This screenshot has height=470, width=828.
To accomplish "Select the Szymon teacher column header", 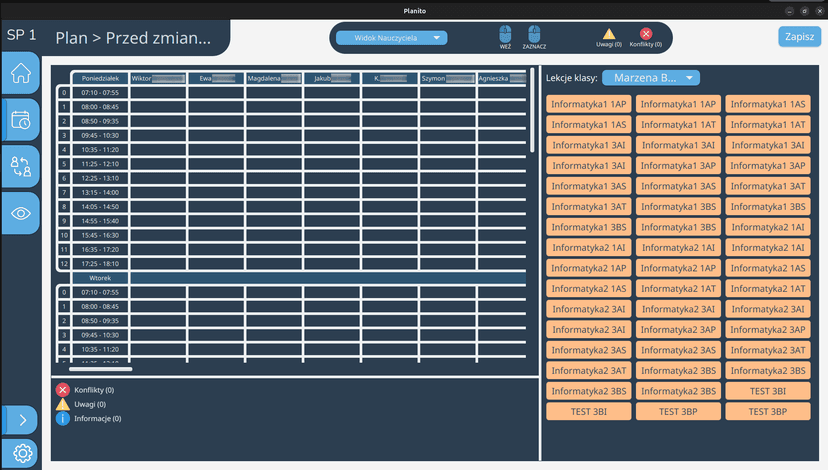I will [x=448, y=78].
